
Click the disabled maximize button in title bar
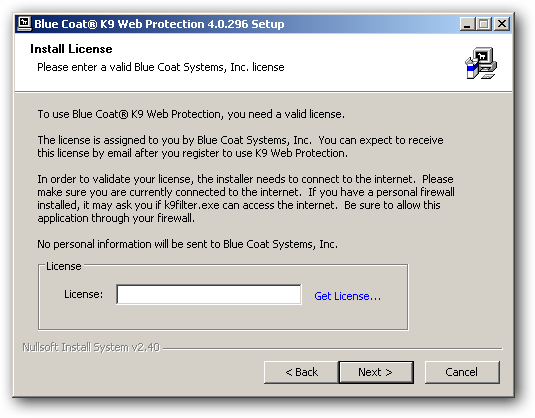pos(483,24)
